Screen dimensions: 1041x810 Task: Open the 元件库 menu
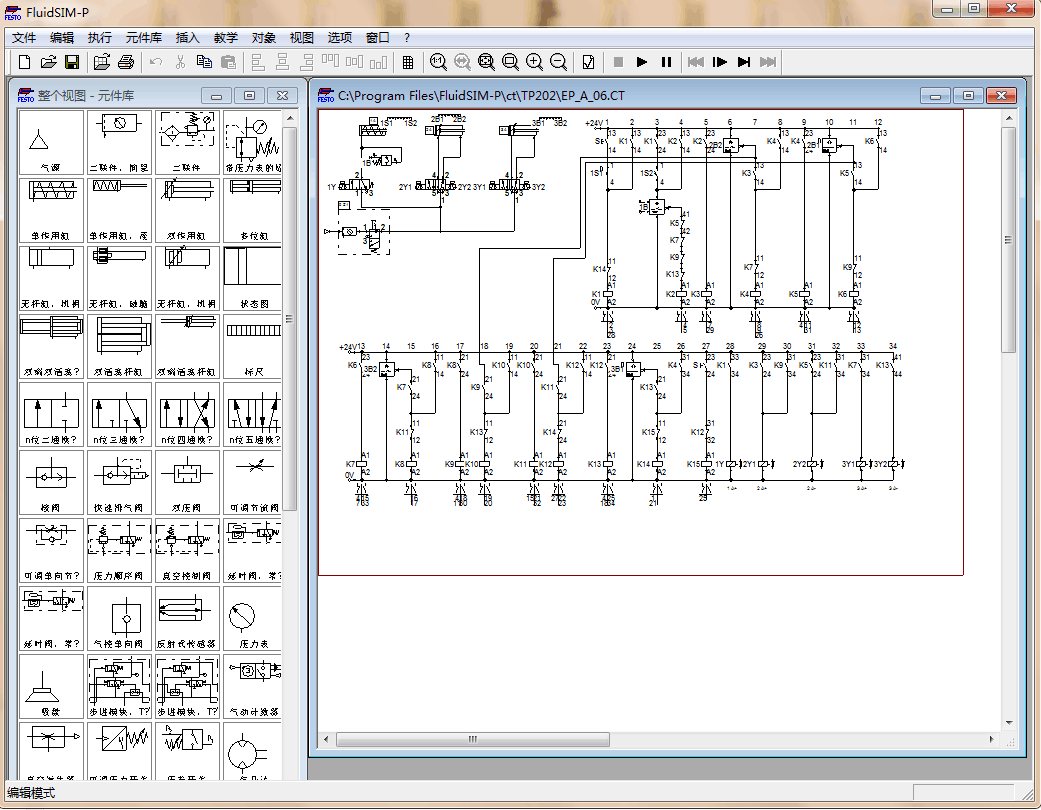click(144, 38)
